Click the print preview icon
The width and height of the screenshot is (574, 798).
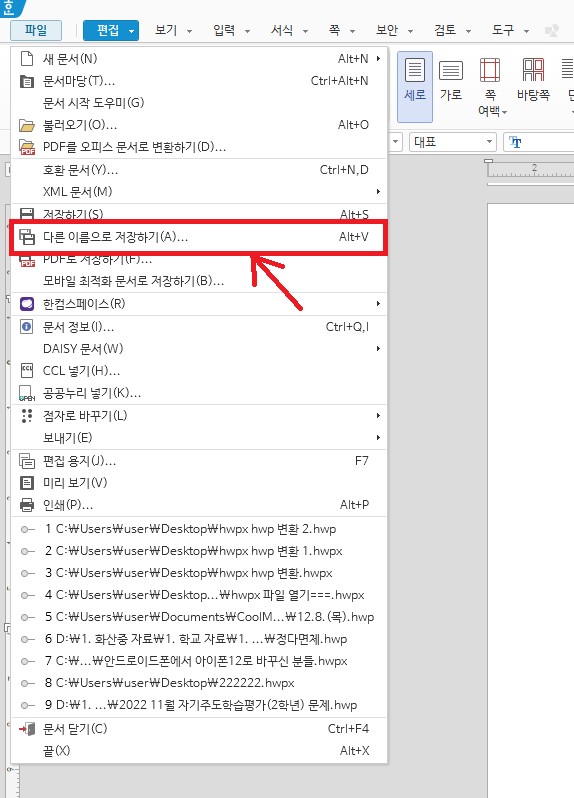[x=26, y=482]
